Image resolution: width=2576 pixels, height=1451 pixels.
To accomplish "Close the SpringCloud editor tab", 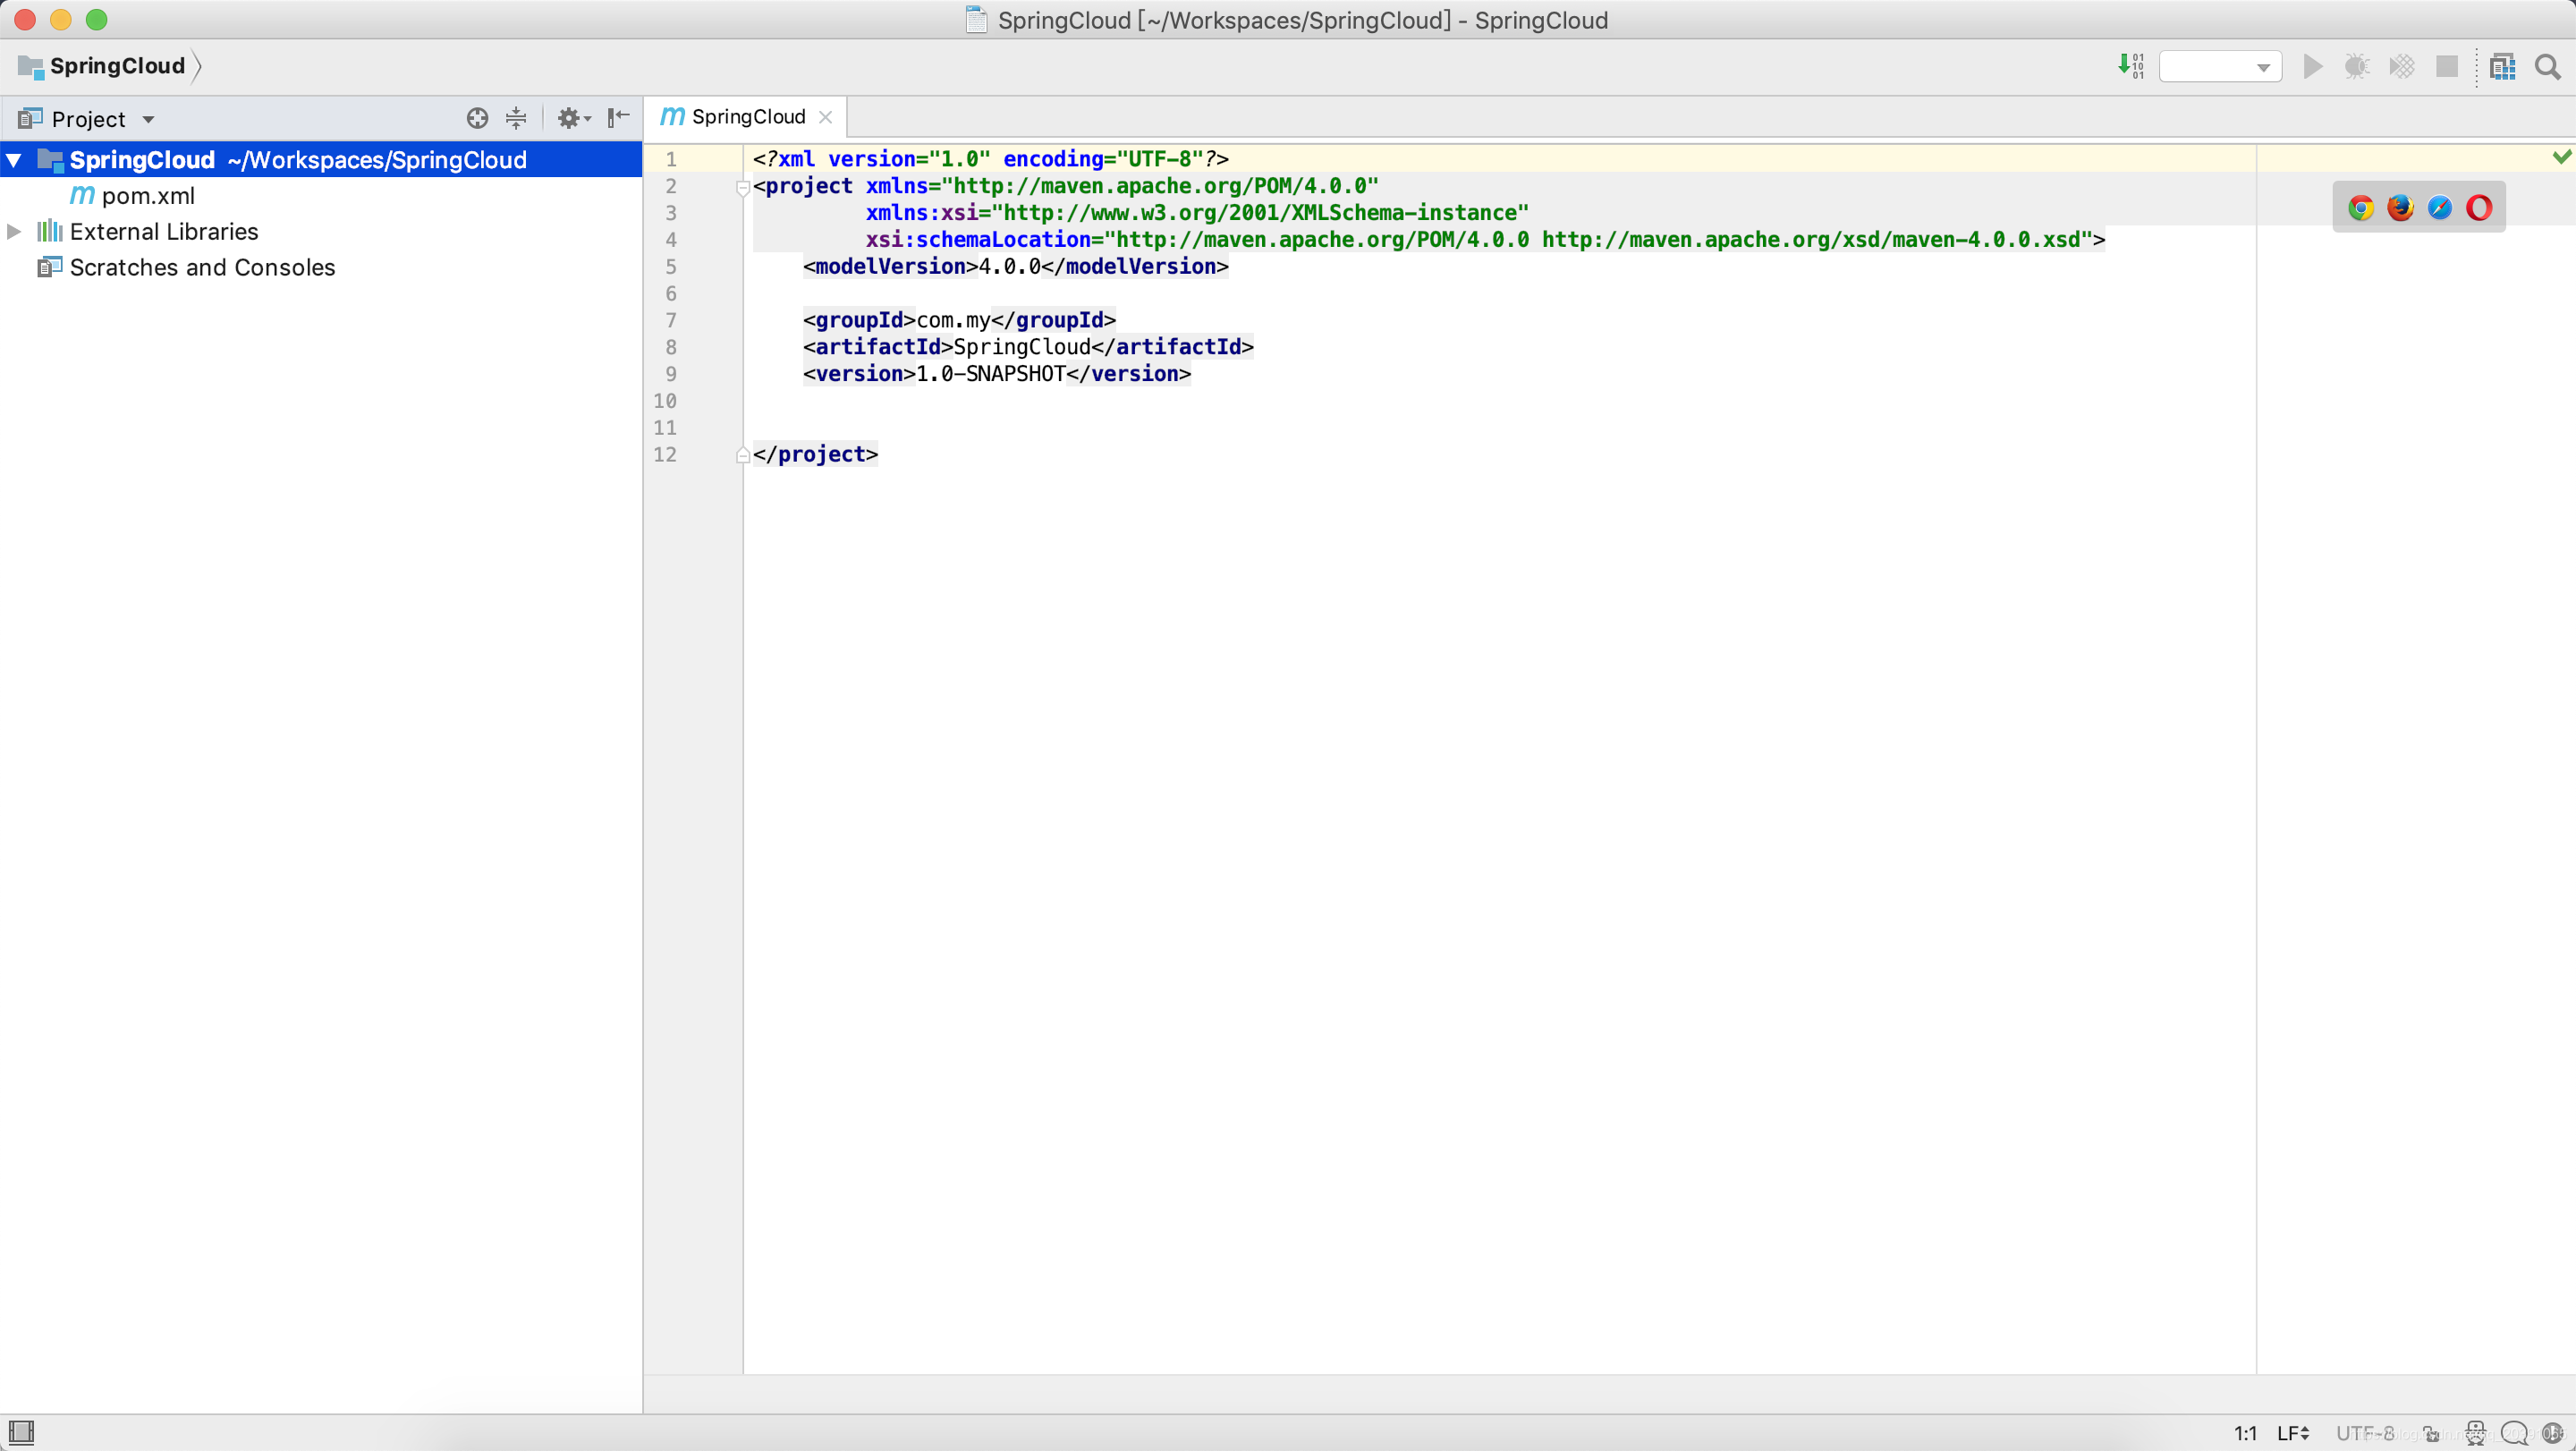I will click(x=825, y=117).
